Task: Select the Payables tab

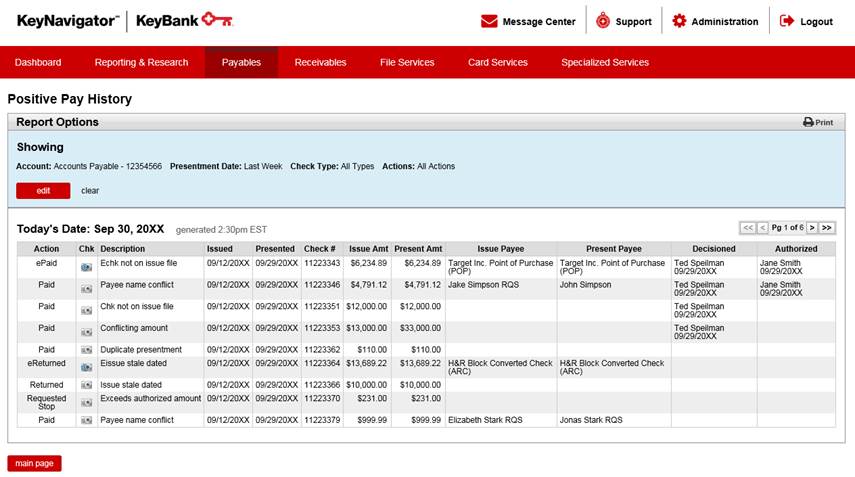Action: (x=241, y=62)
